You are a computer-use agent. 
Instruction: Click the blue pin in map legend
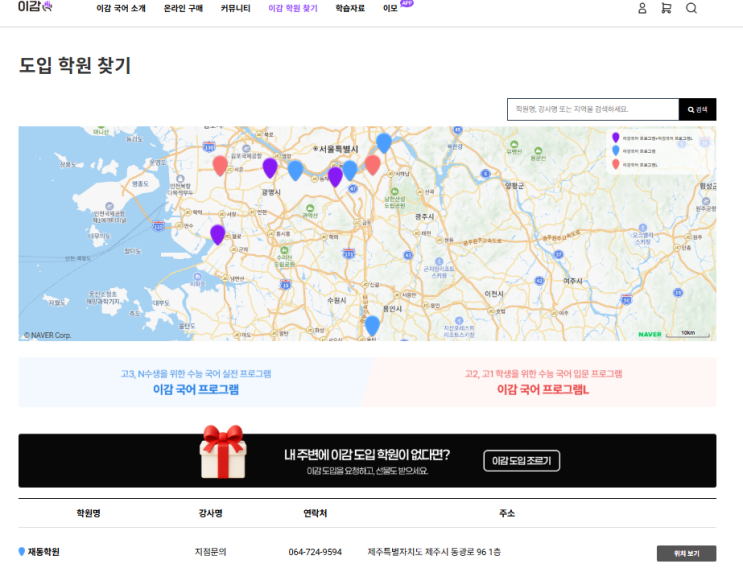[x=616, y=151]
